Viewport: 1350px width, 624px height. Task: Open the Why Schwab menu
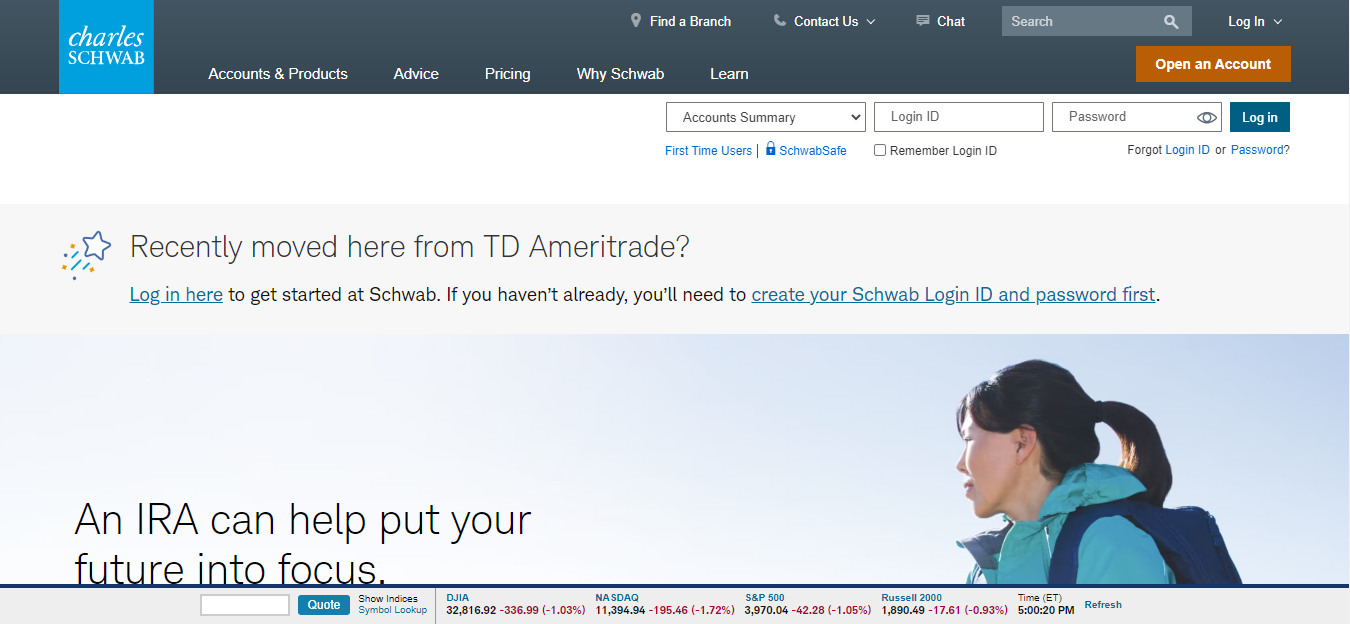point(620,74)
